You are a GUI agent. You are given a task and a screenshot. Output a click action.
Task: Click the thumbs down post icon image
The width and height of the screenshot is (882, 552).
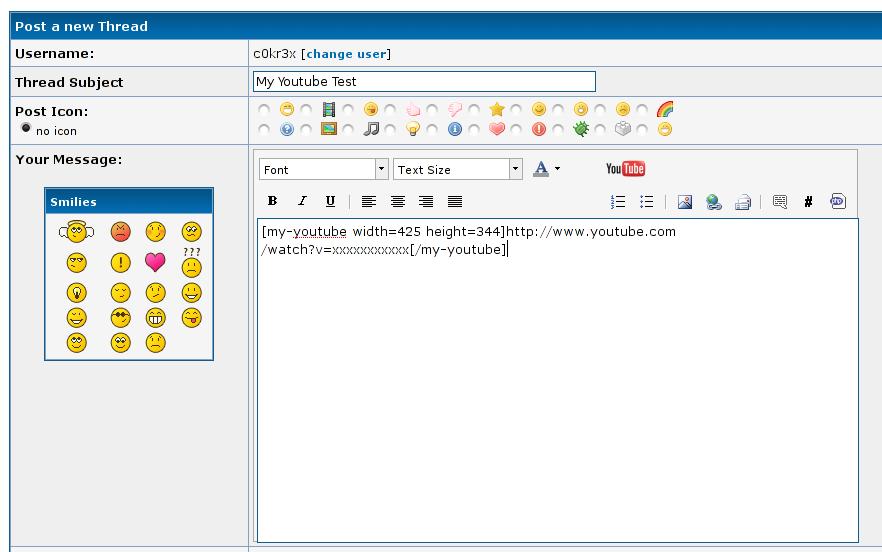(454, 109)
